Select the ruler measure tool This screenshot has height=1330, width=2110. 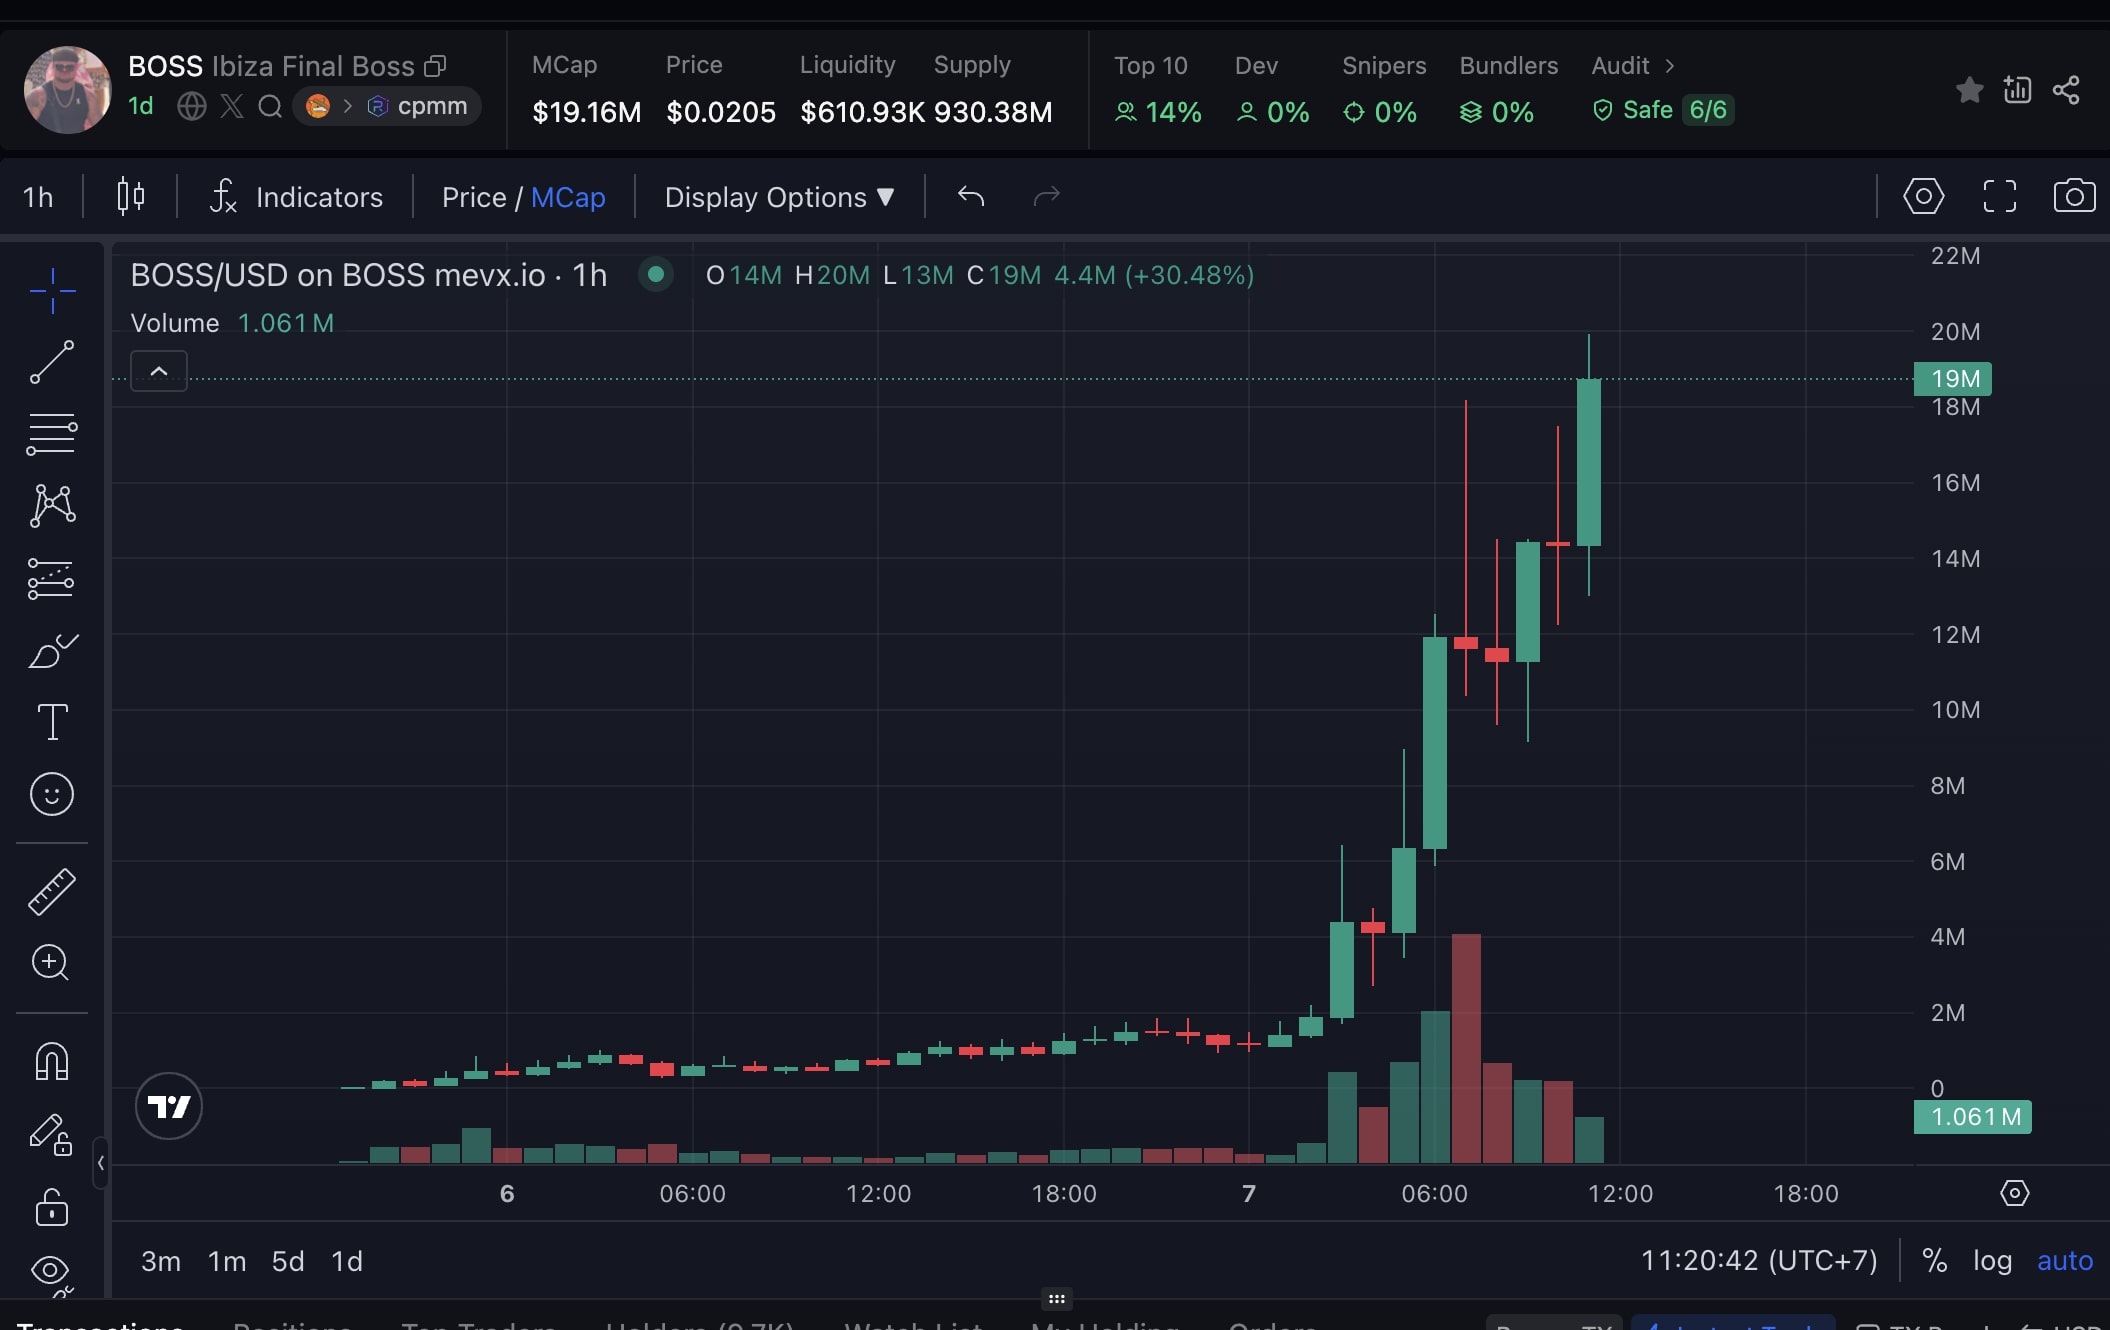coord(52,891)
